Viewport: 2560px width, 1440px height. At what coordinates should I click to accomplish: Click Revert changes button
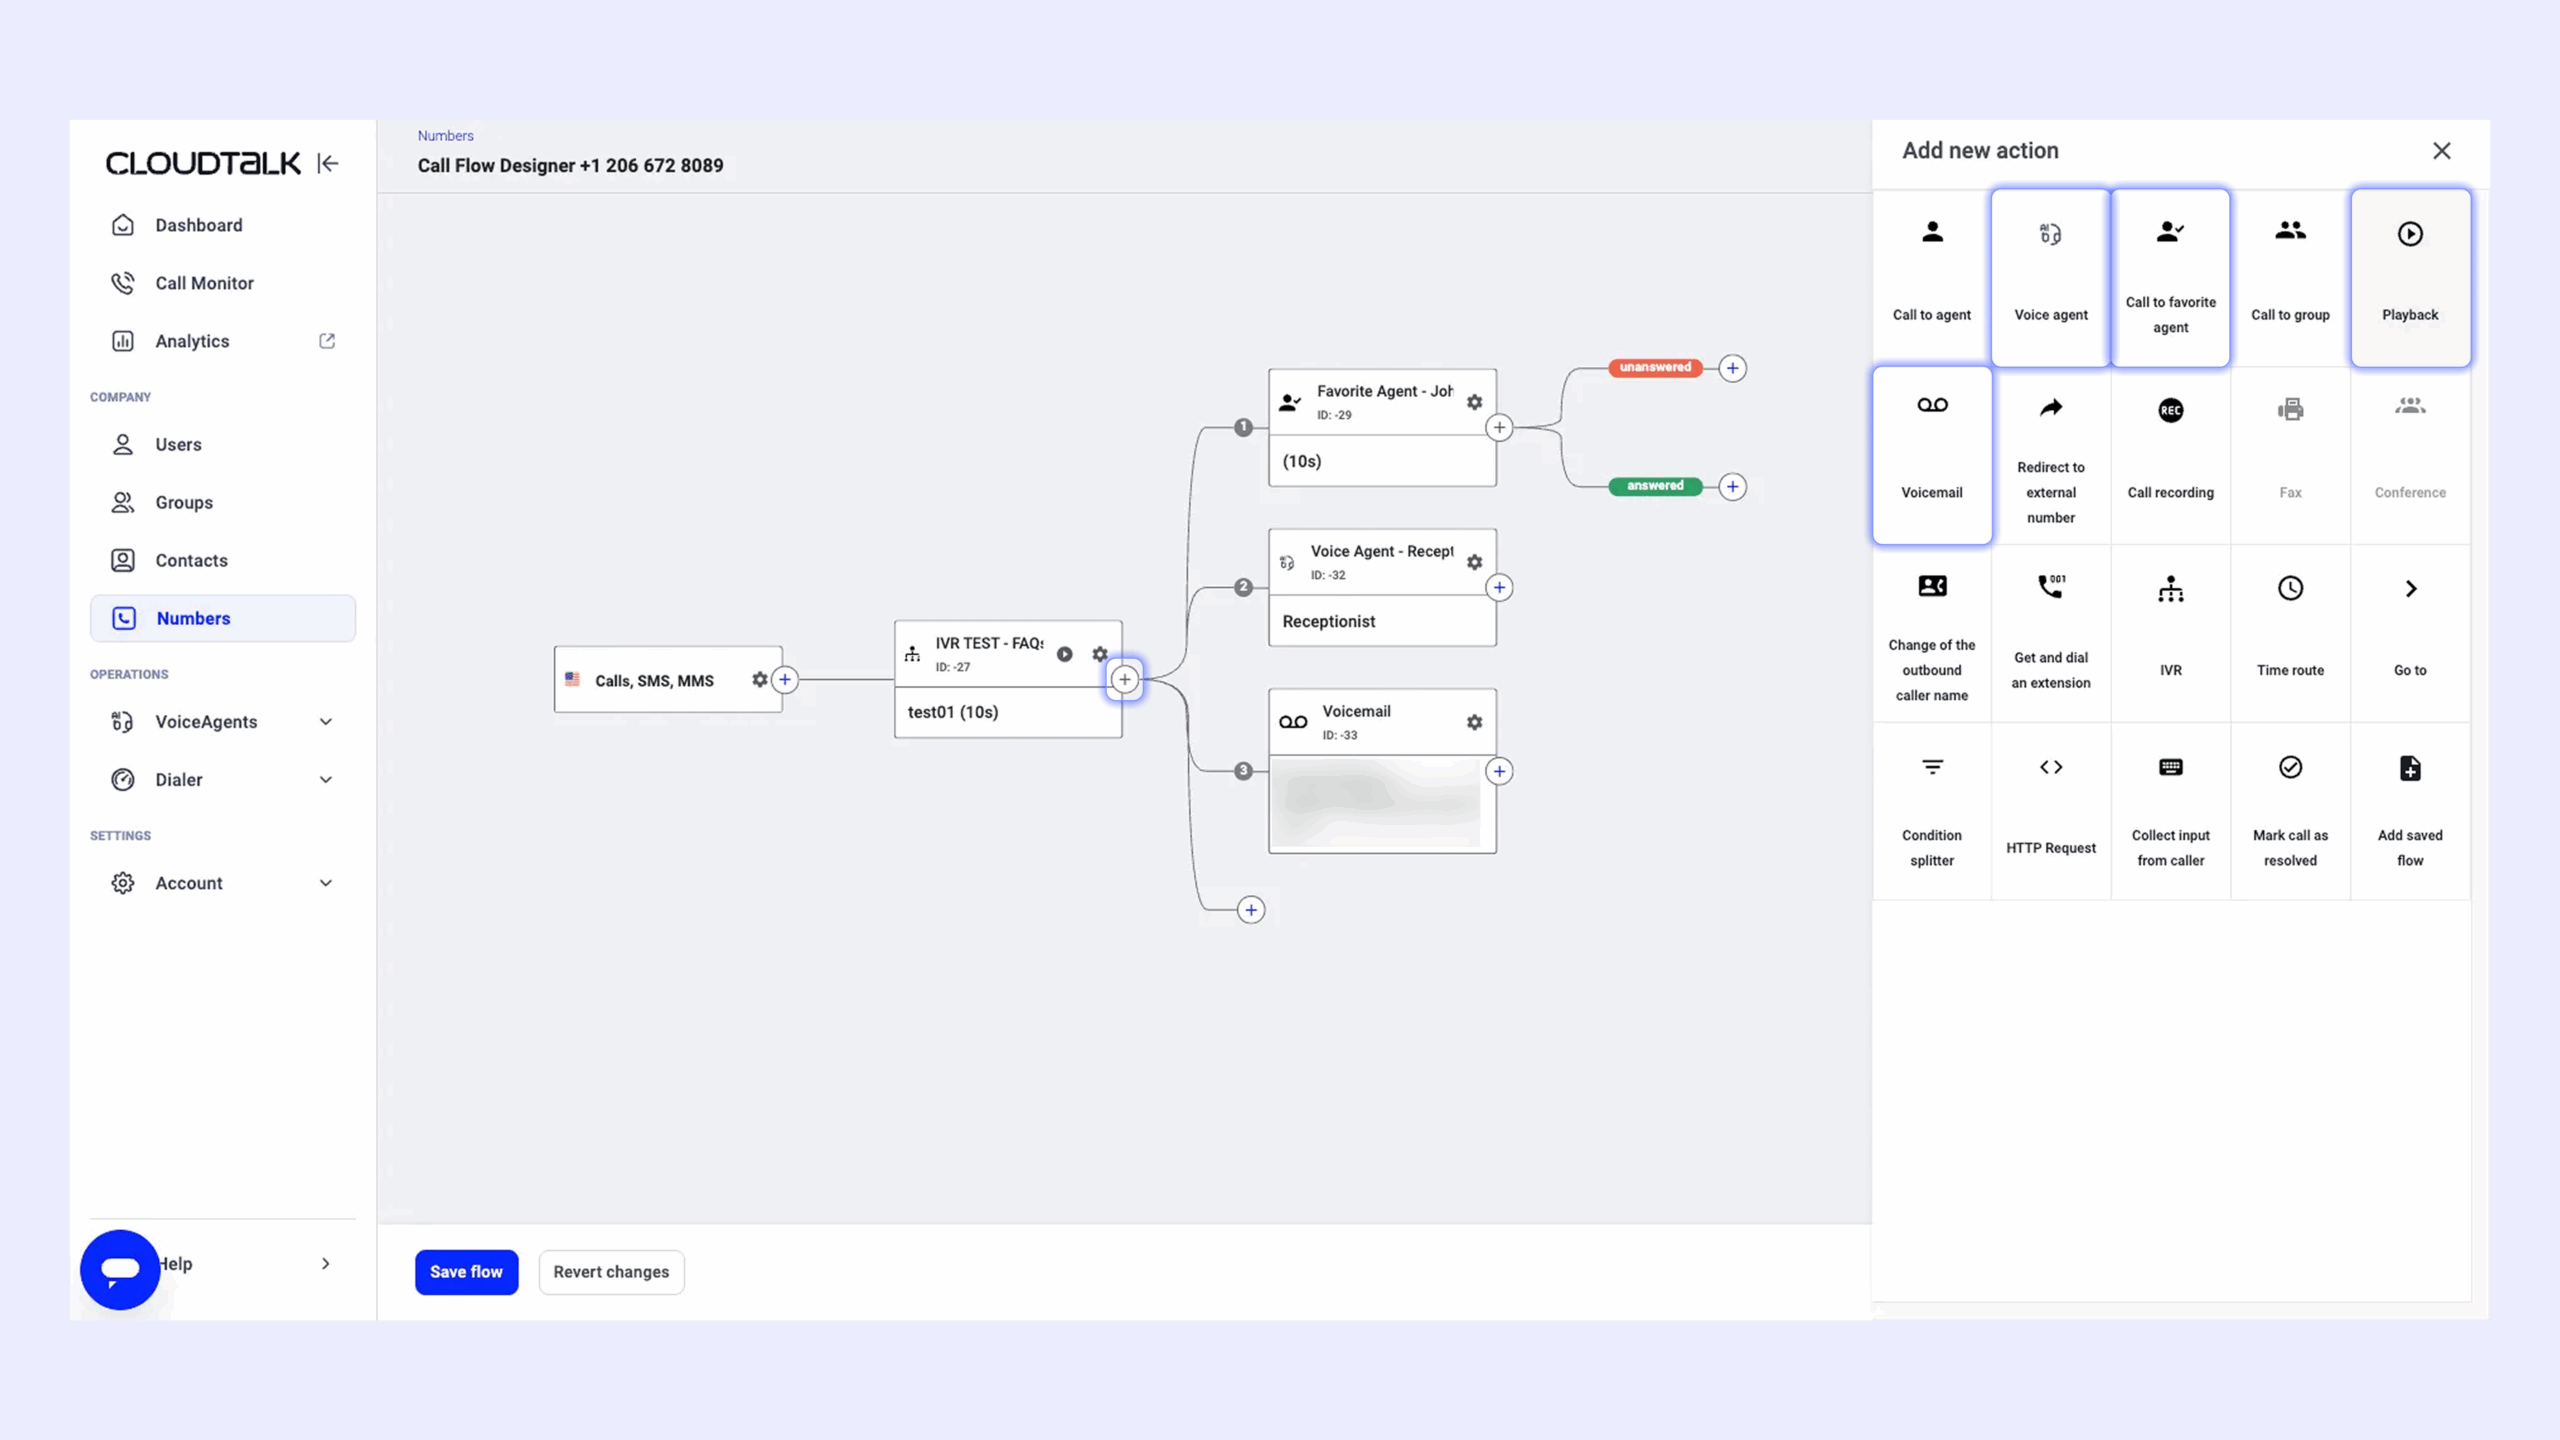click(611, 1272)
